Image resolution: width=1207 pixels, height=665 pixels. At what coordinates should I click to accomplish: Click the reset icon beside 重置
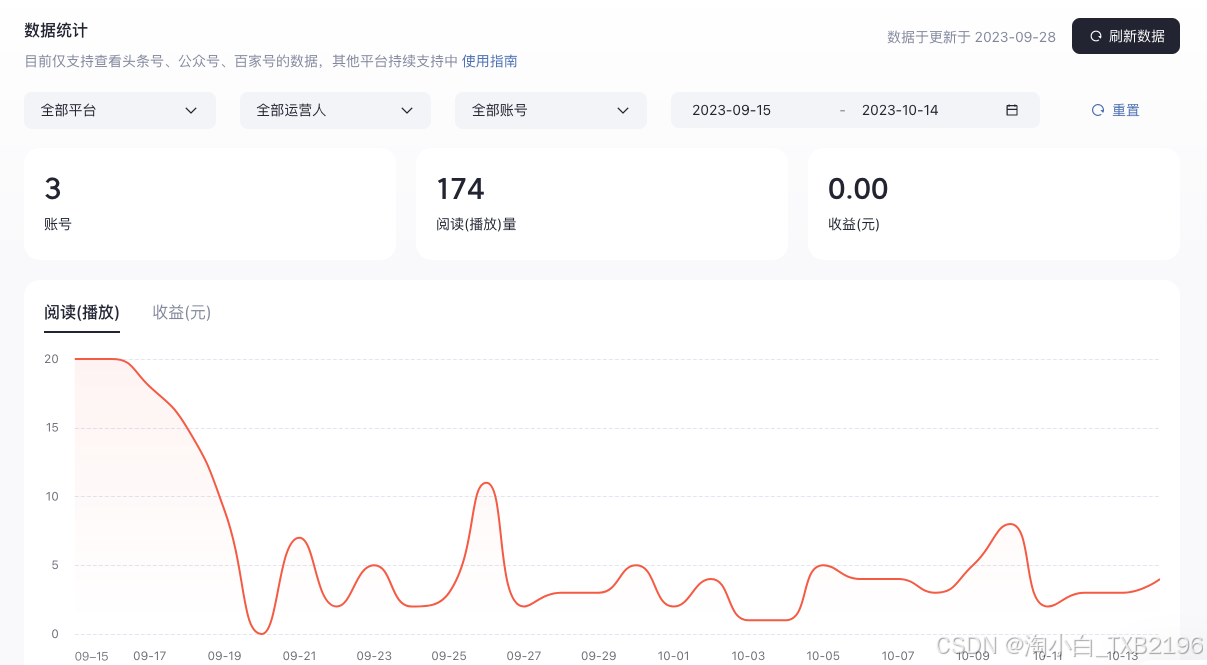point(1098,110)
